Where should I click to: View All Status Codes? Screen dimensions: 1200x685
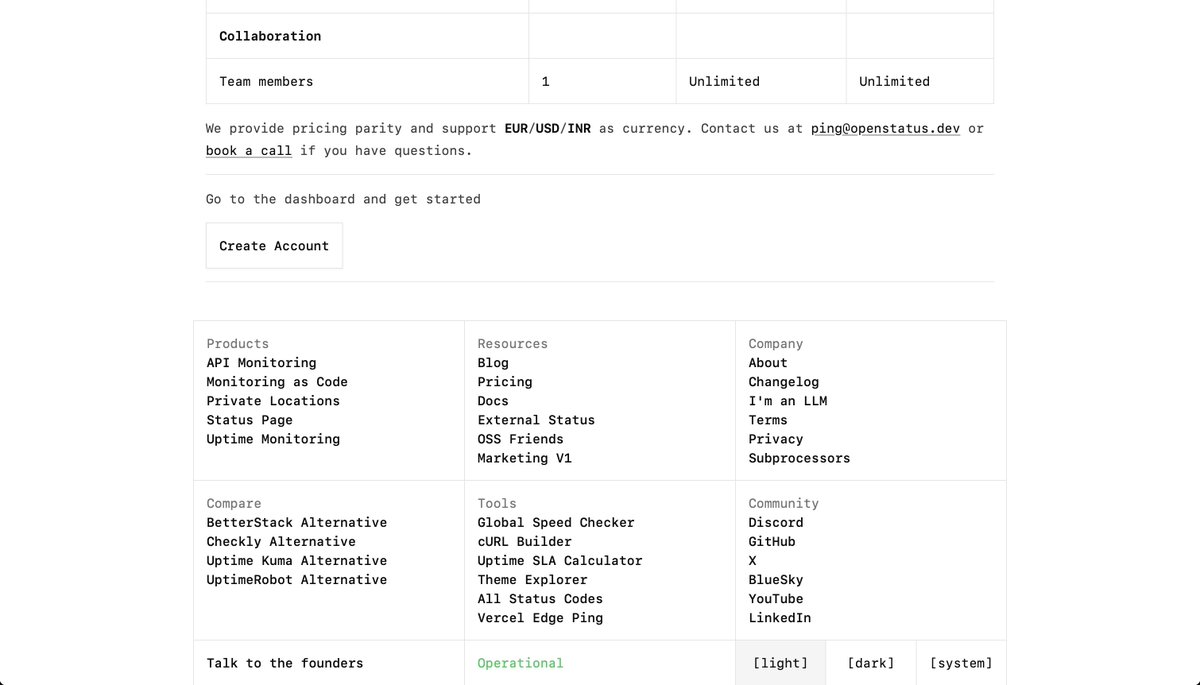point(540,599)
